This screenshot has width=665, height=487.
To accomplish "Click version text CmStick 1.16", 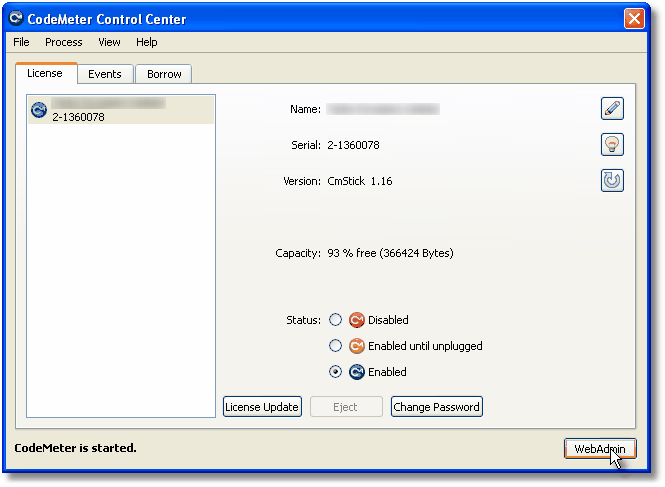I will pyautogui.click(x=360, y=181).
